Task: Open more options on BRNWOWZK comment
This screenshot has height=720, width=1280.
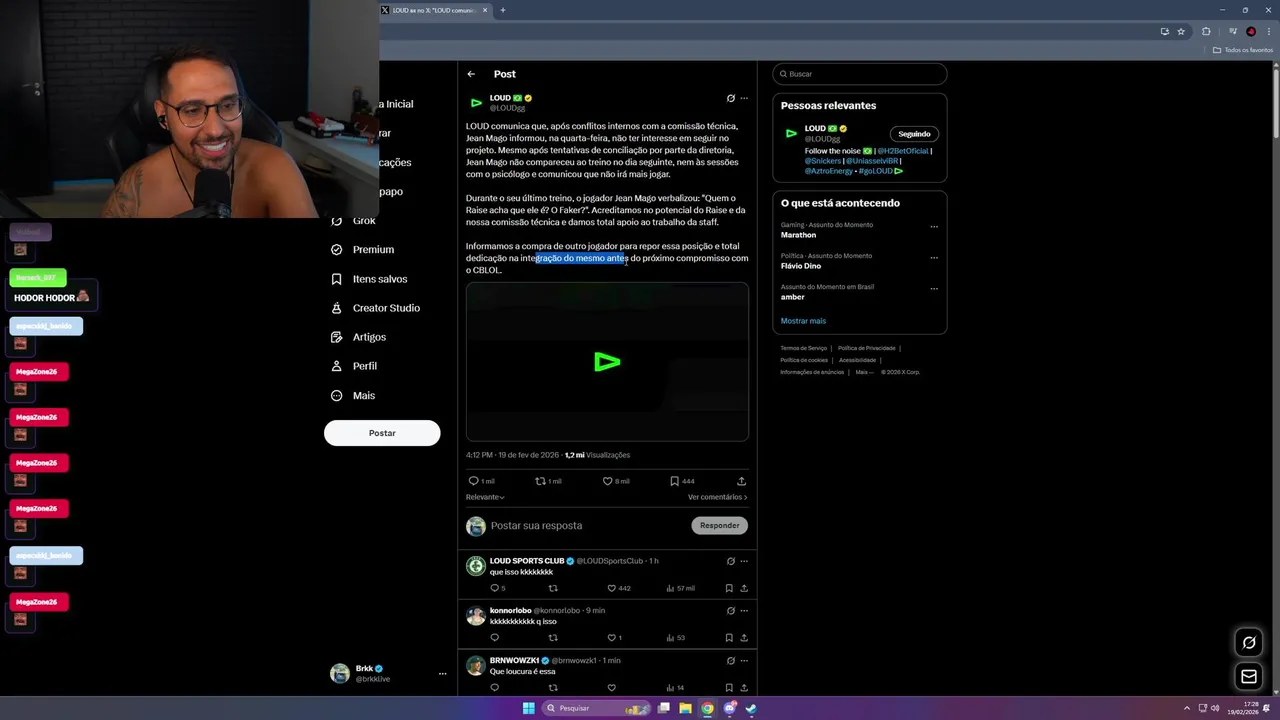Action: click(743, 660)
